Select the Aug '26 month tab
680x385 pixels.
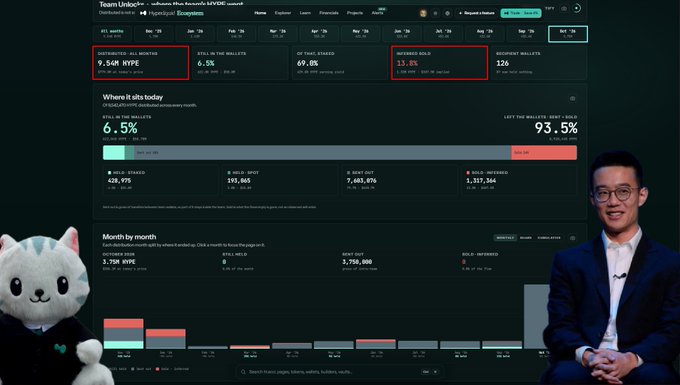click(x=485, y=34)
